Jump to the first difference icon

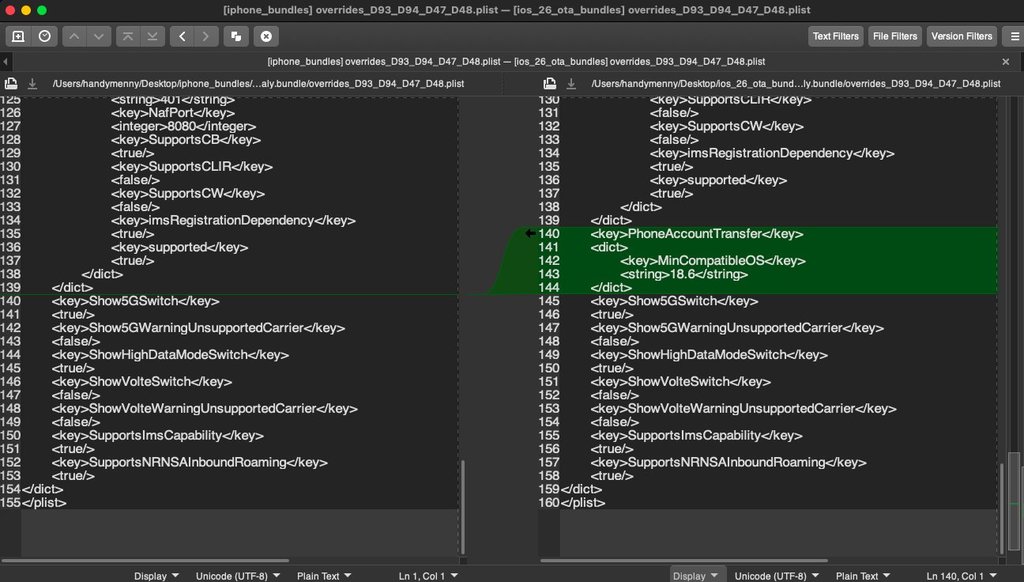(127, 36)
